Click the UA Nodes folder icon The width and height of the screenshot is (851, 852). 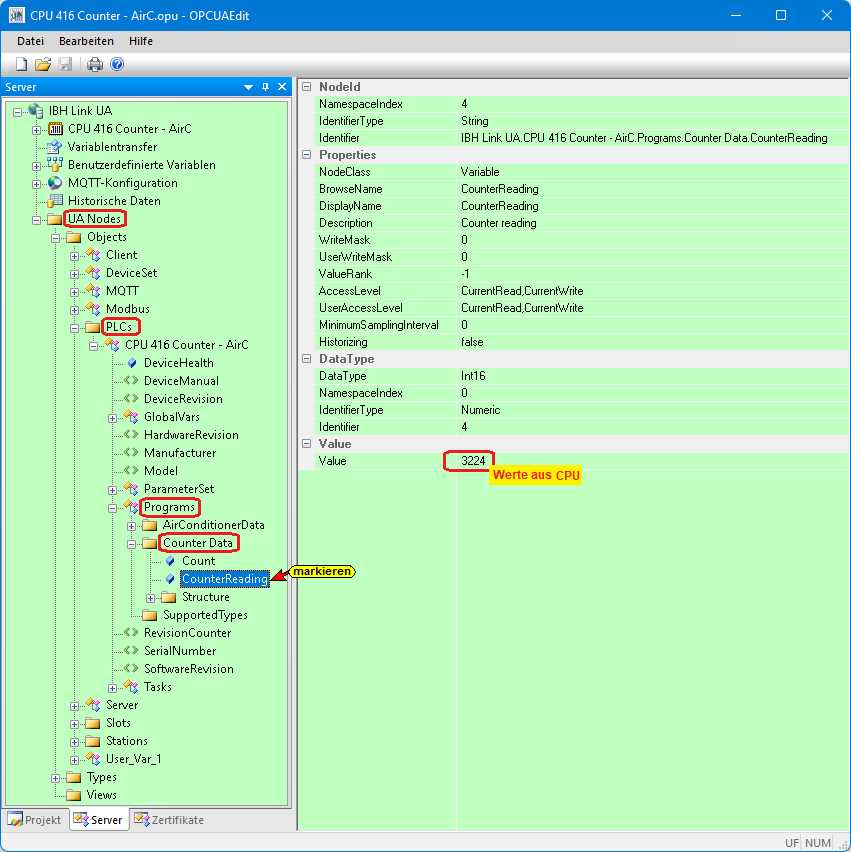click(x=54, y=219)
